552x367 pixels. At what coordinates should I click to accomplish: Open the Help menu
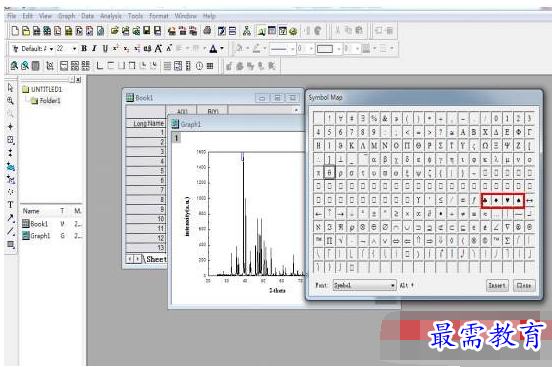[x=209, y=16]
